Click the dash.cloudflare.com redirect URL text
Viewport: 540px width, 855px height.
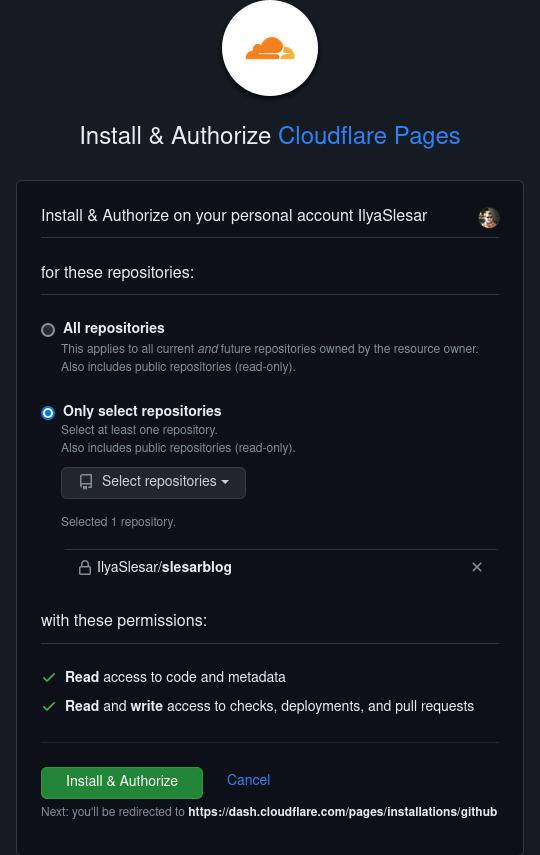pos(343,811)
